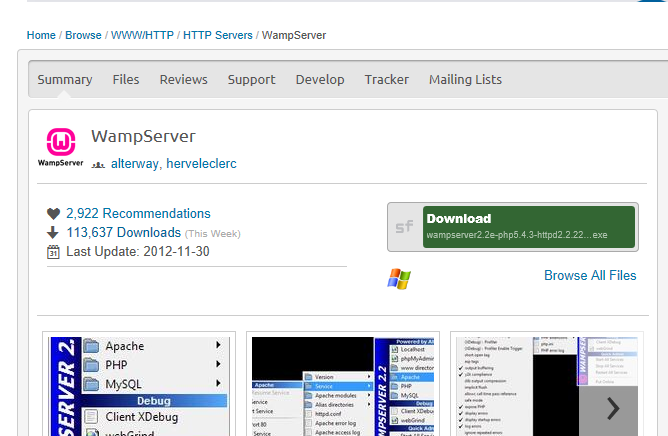Advance screenshots with the next arrow
Viewport: 668px width, 436px height.
[x=613, y=409]
